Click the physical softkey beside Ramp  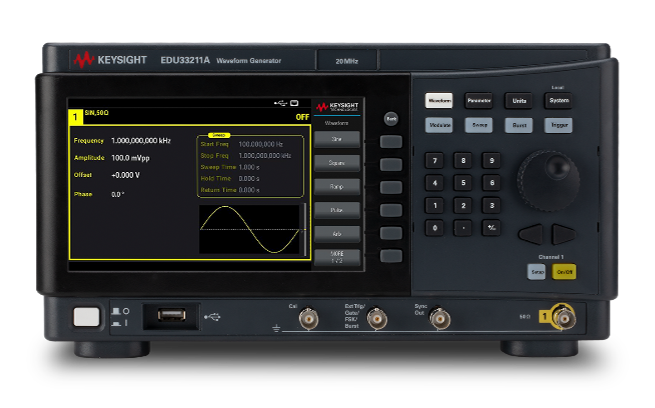pyautogui.click(x=391, y=188)
